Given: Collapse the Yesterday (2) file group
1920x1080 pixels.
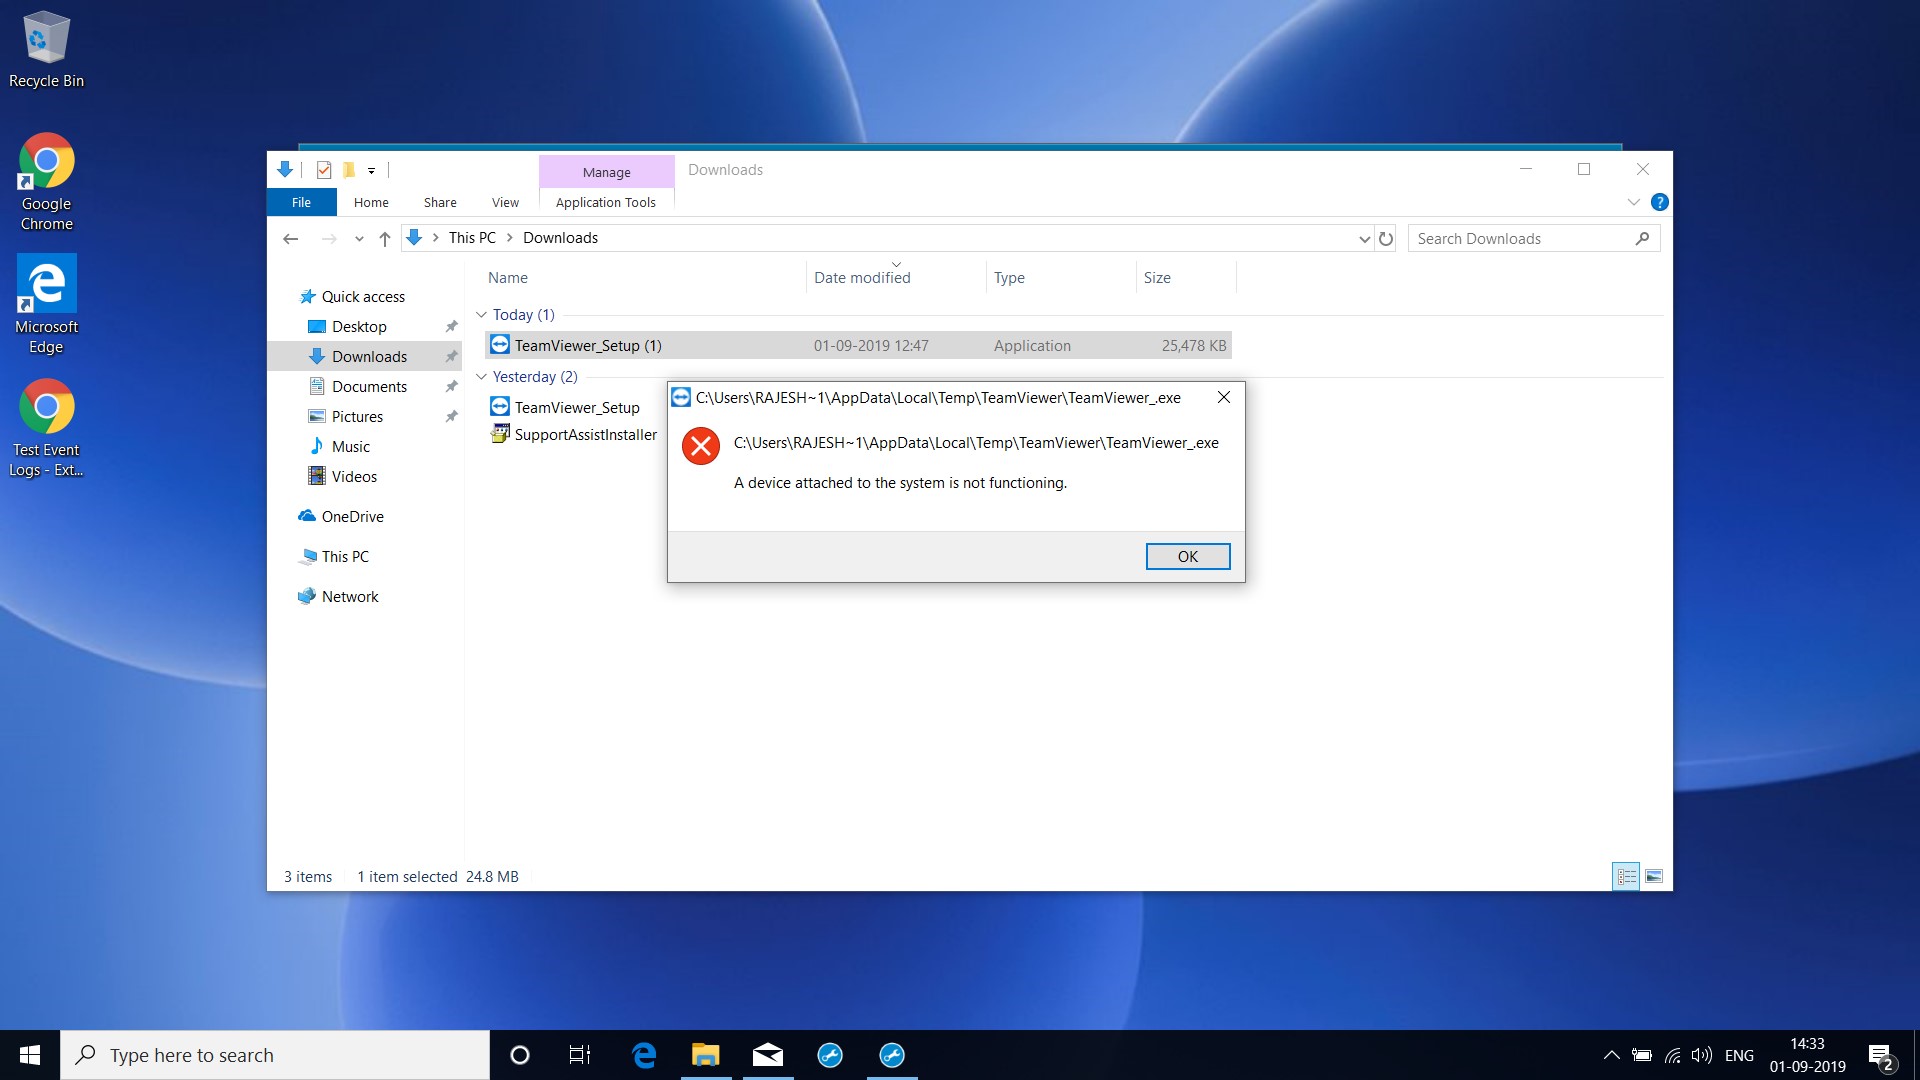Looking at the screenshot, I should (482, 377).
